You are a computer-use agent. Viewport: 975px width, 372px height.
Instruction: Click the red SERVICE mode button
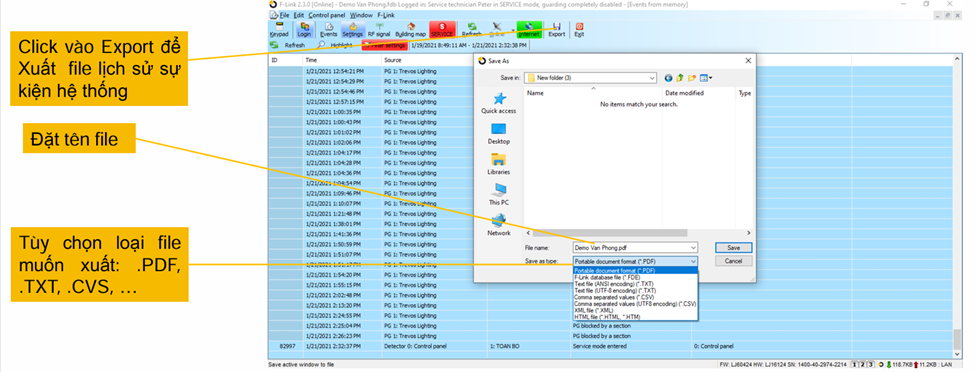(442, 29)
